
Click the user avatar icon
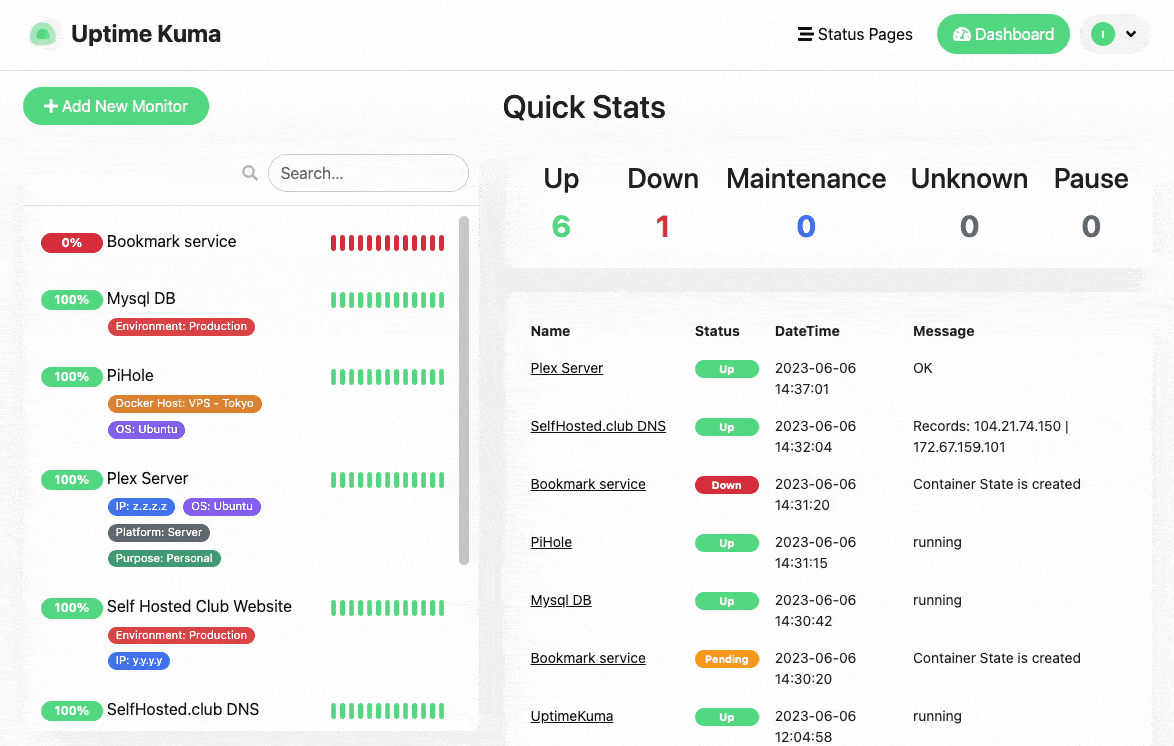(1103, 34)
